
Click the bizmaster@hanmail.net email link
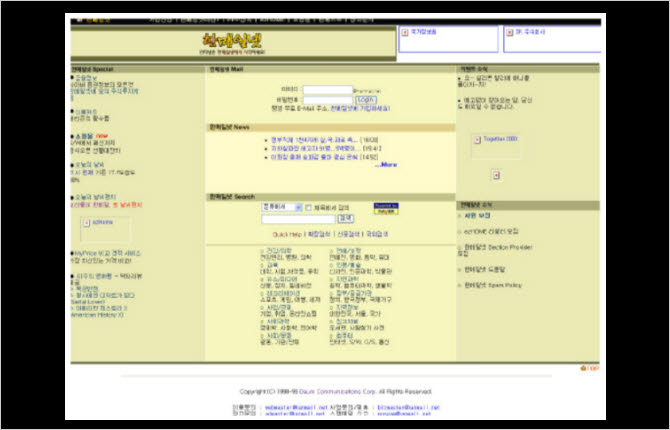408,408
